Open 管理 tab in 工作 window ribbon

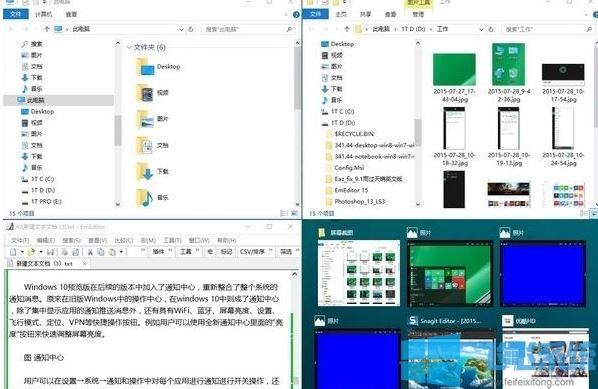[x=418, y=14]
